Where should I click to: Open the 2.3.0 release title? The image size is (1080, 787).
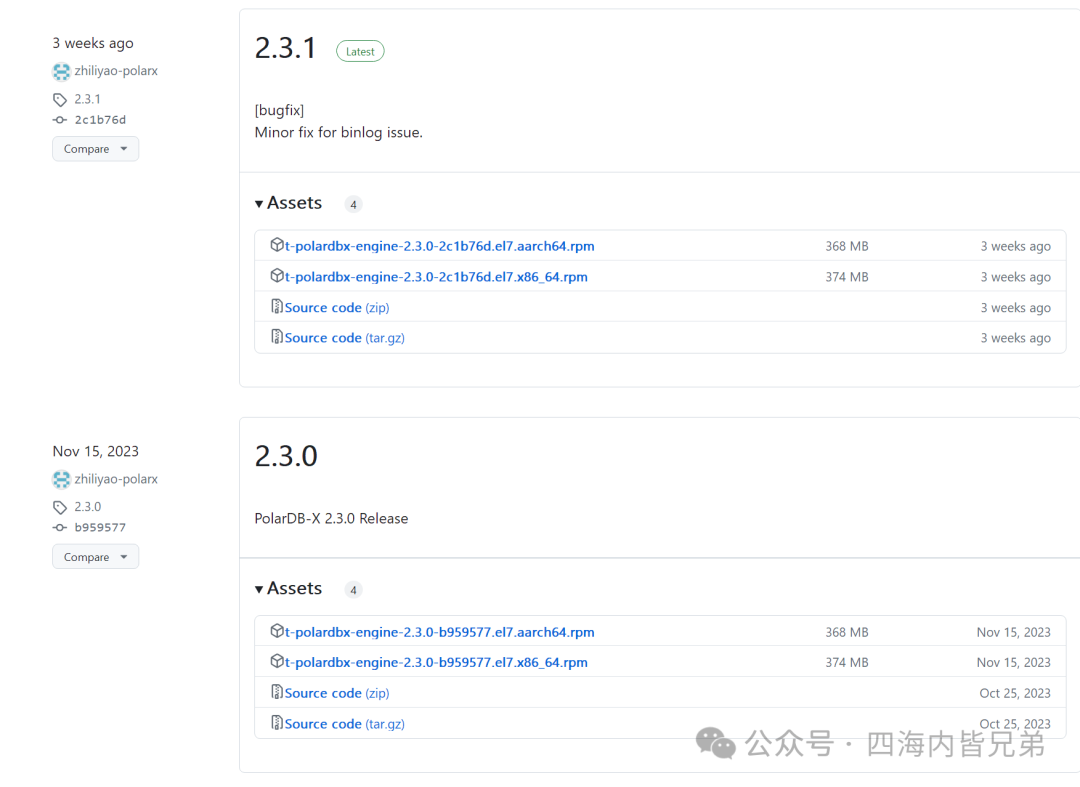pyautogui.click(x=286, y=456)
